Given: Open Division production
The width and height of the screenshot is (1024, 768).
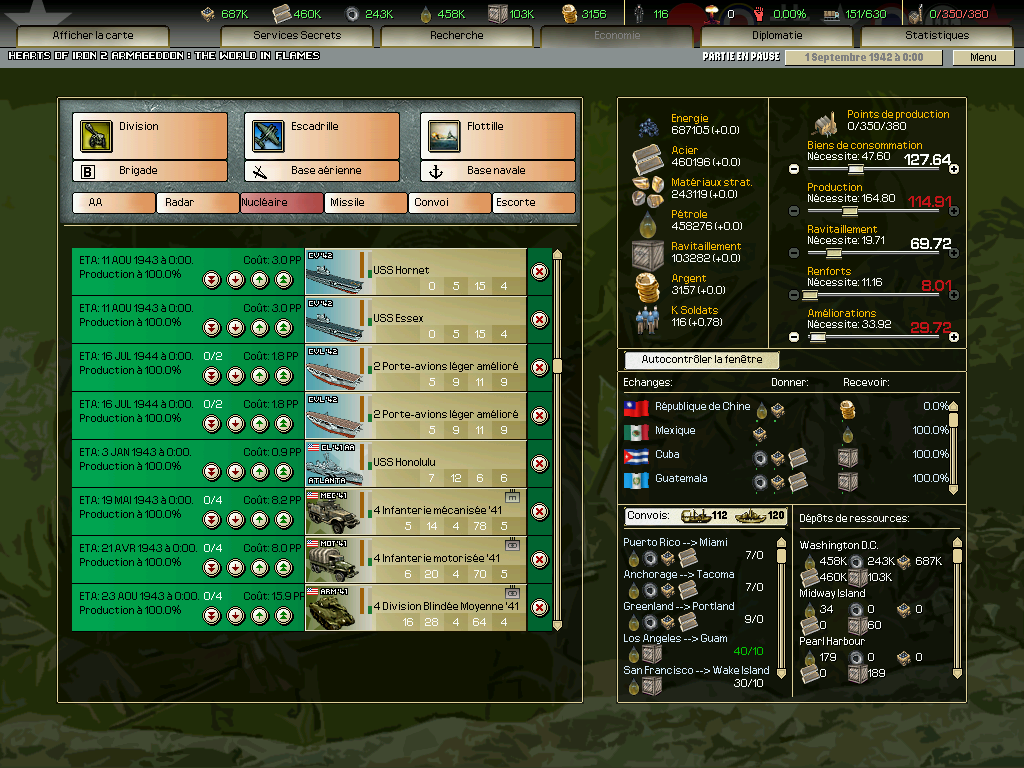Looking at the screenshot, I should (x=150, y=136).
